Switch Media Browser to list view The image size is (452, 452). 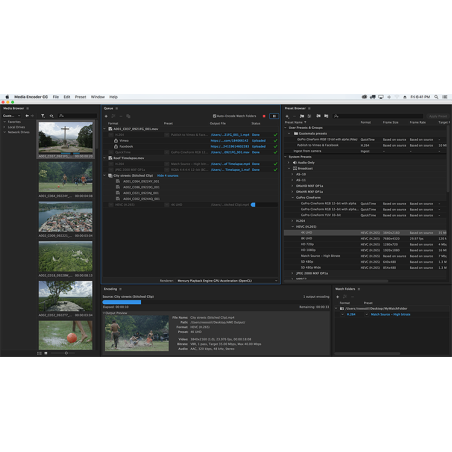pos(39,353)
